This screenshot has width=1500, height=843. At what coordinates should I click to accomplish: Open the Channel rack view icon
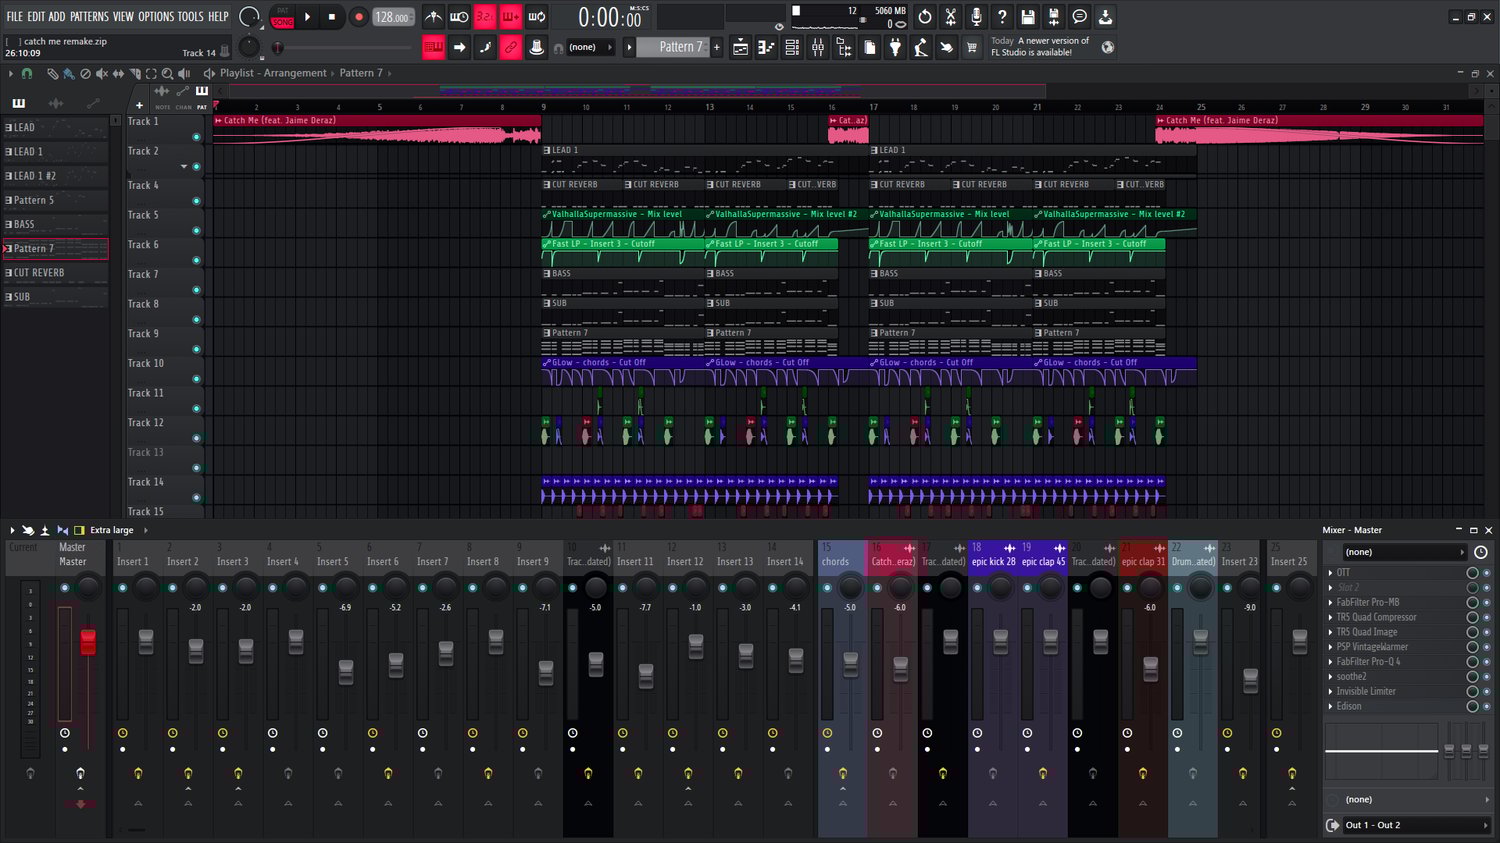click(x=793, y=47)
